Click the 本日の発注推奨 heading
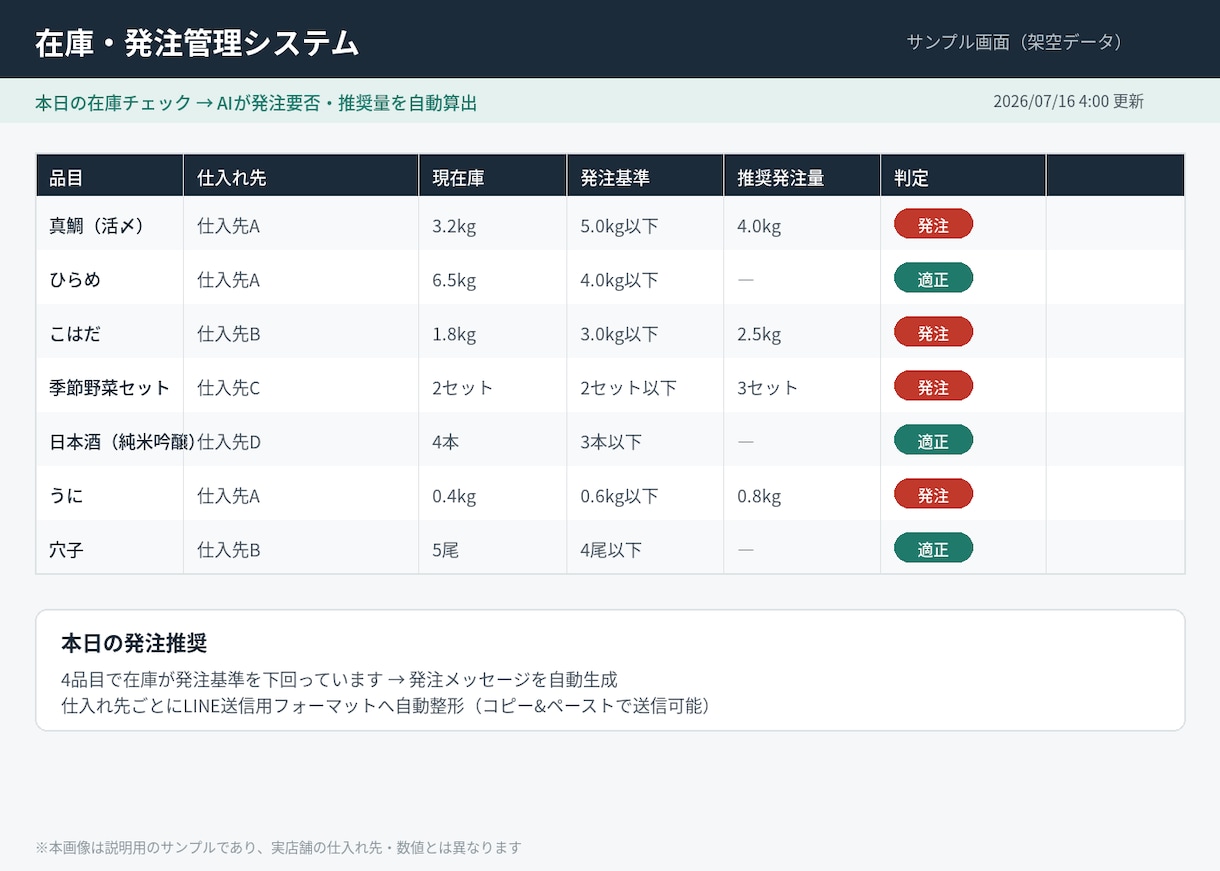Image resolution: width=1220 pixels, height=871 pixels. [134, 642]
